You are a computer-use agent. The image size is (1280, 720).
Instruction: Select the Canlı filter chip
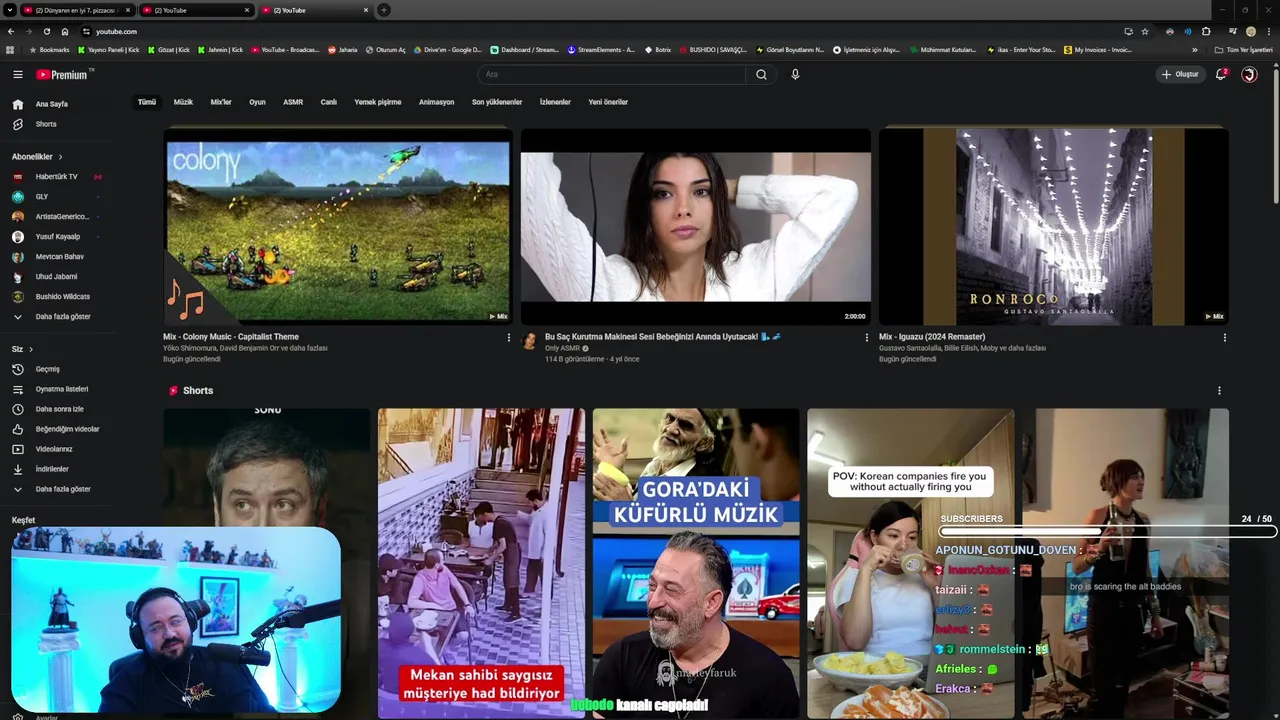click(328, 102)
